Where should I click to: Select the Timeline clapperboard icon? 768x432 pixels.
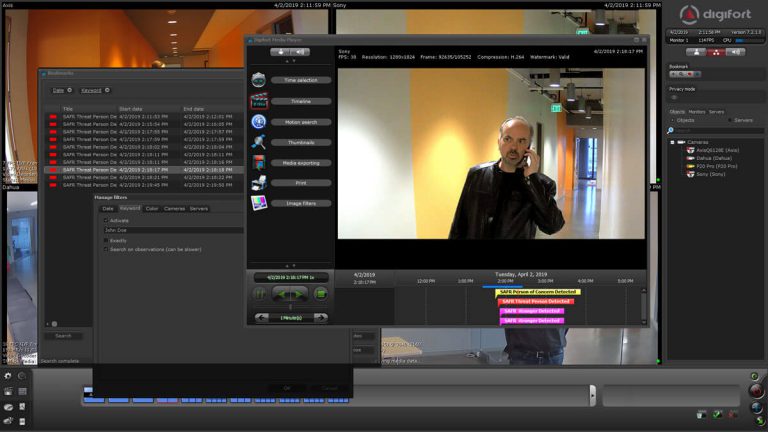click(259, 101)
